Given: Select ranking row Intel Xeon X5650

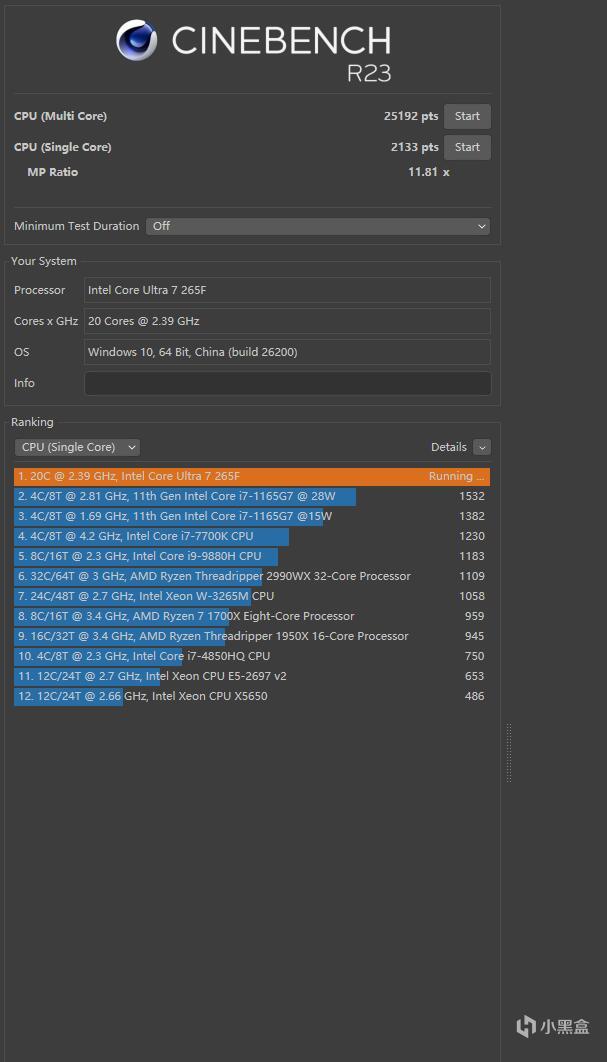Looking at the screenshot, I should [x=252, y=696].
